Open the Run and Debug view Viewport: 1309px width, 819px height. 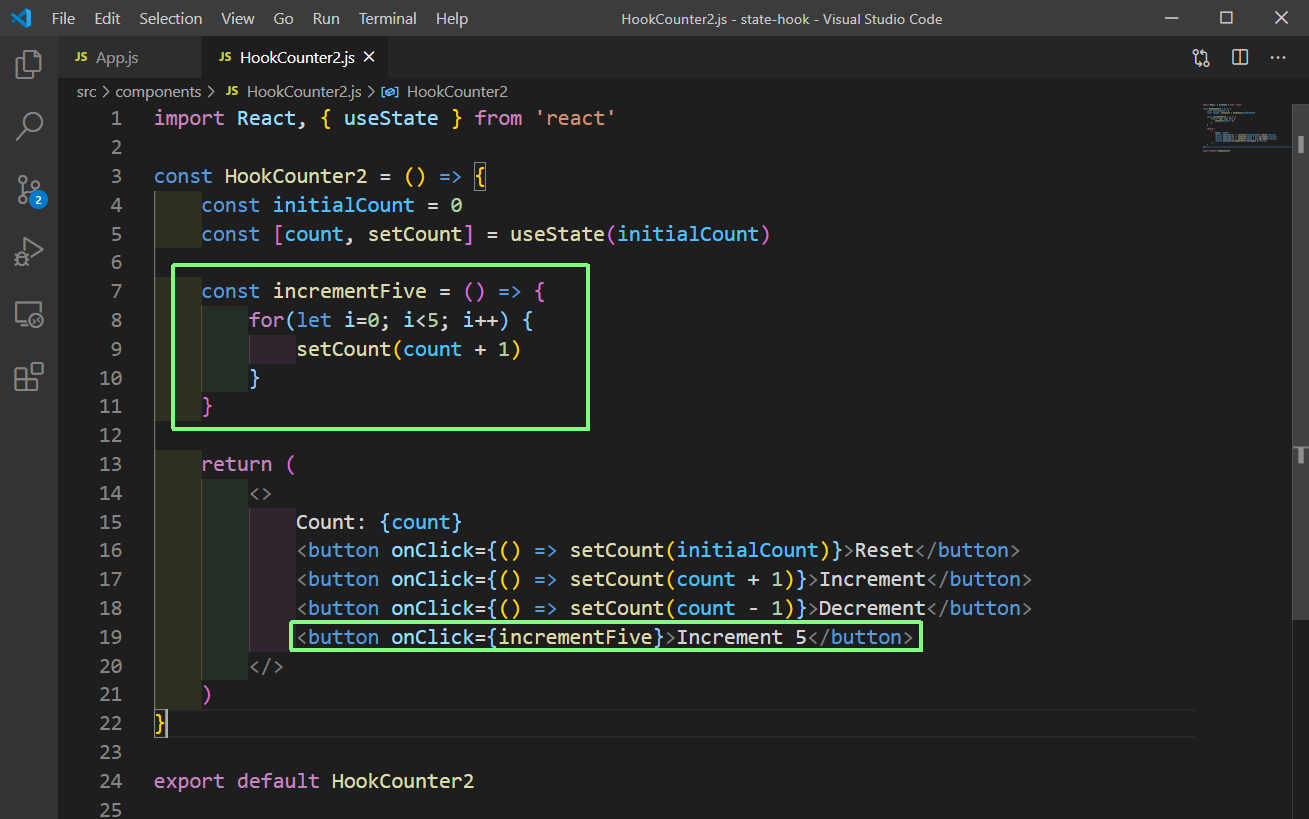[x=29, y=252]
